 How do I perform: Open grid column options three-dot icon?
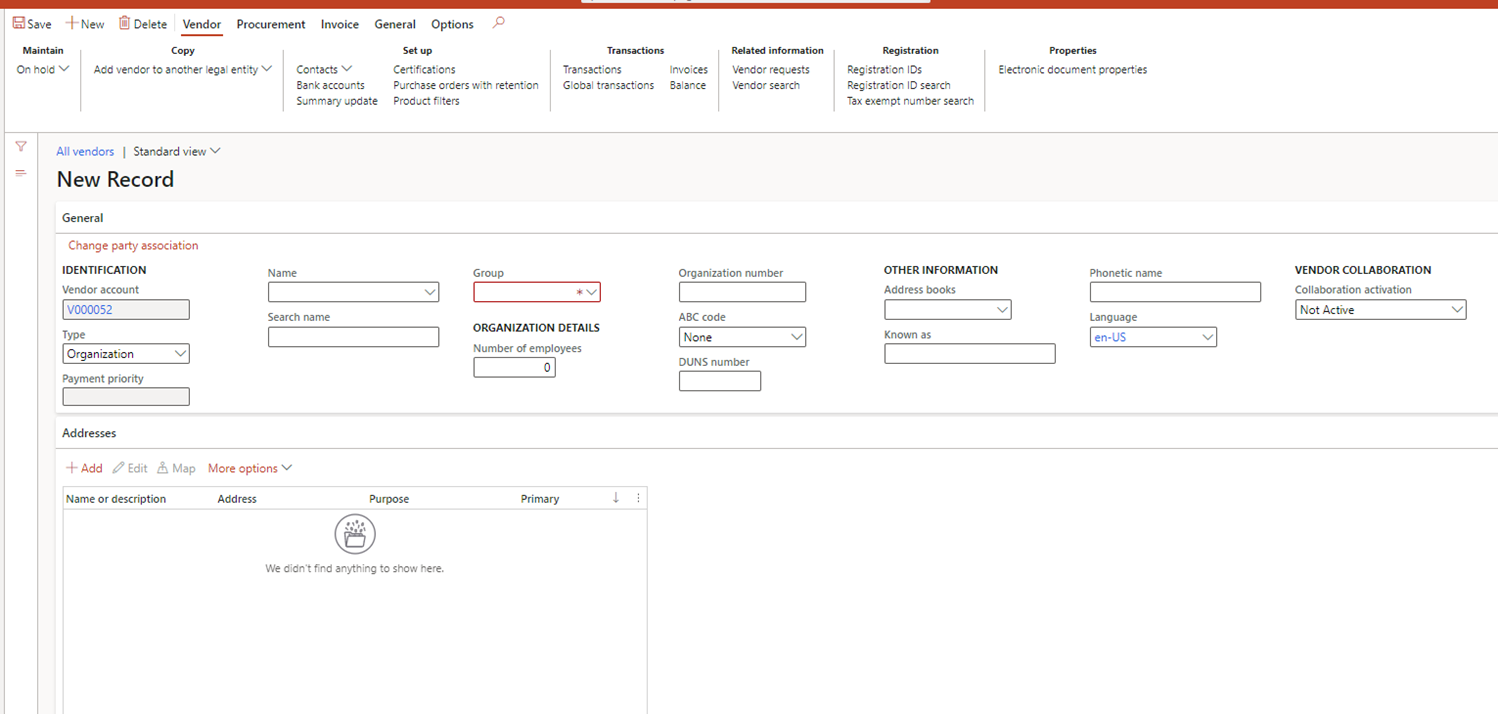point(638,498)
